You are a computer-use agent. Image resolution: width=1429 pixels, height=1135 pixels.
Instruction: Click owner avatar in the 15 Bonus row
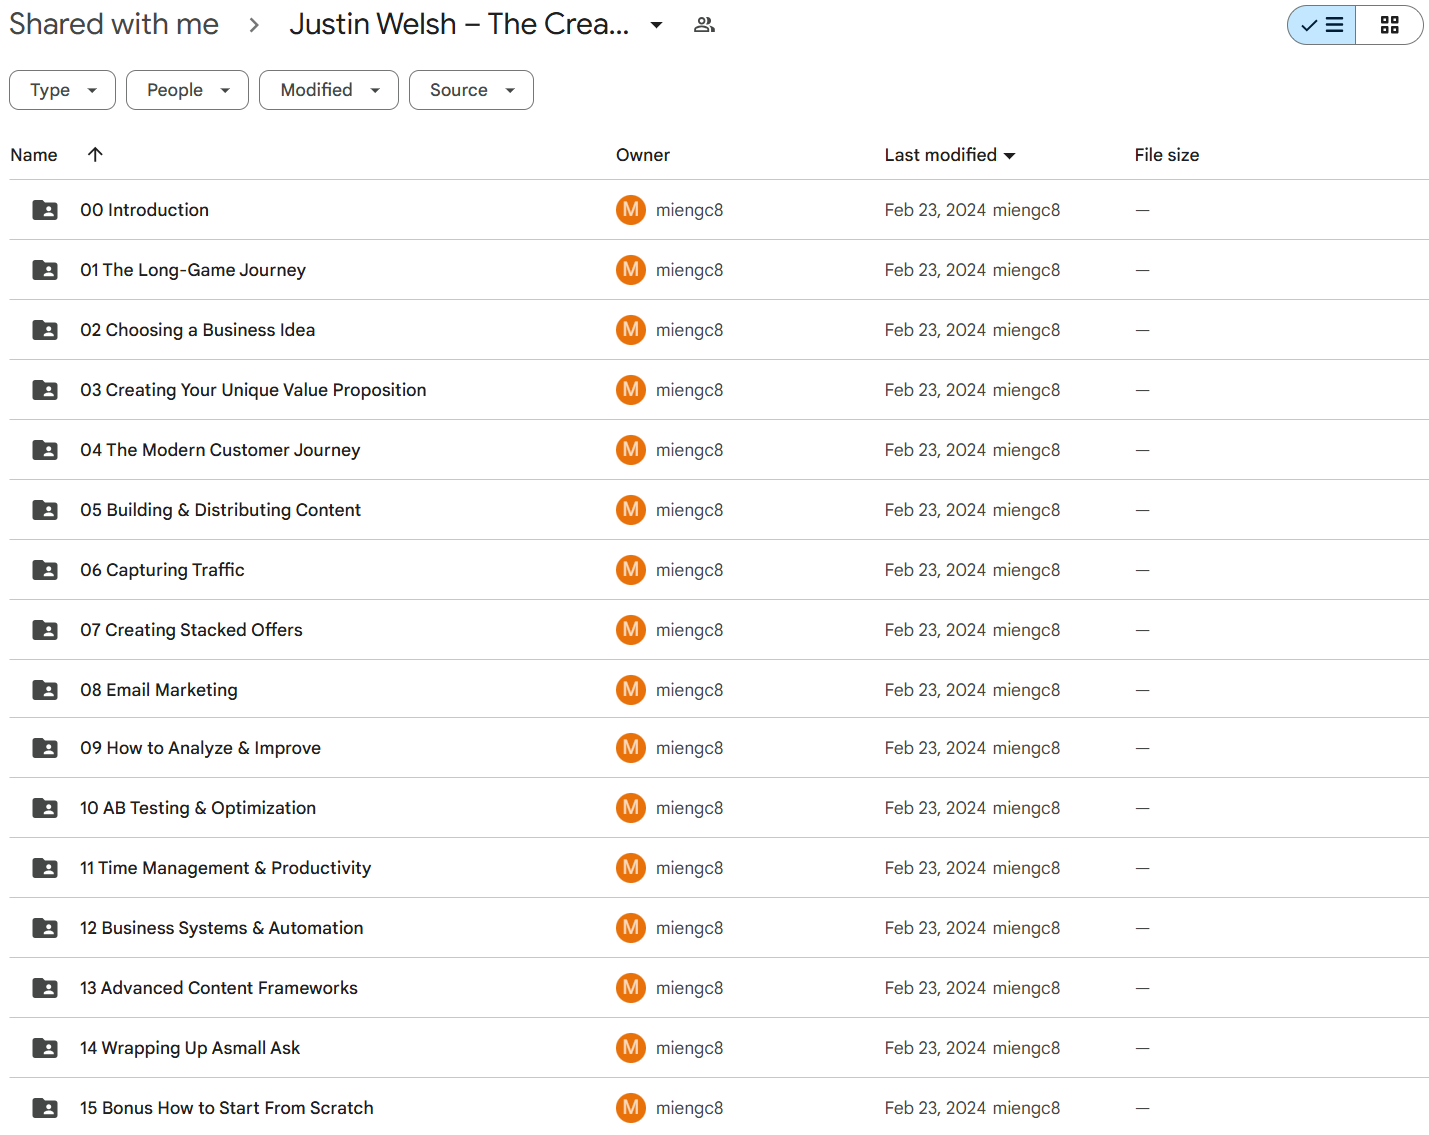631,1108
